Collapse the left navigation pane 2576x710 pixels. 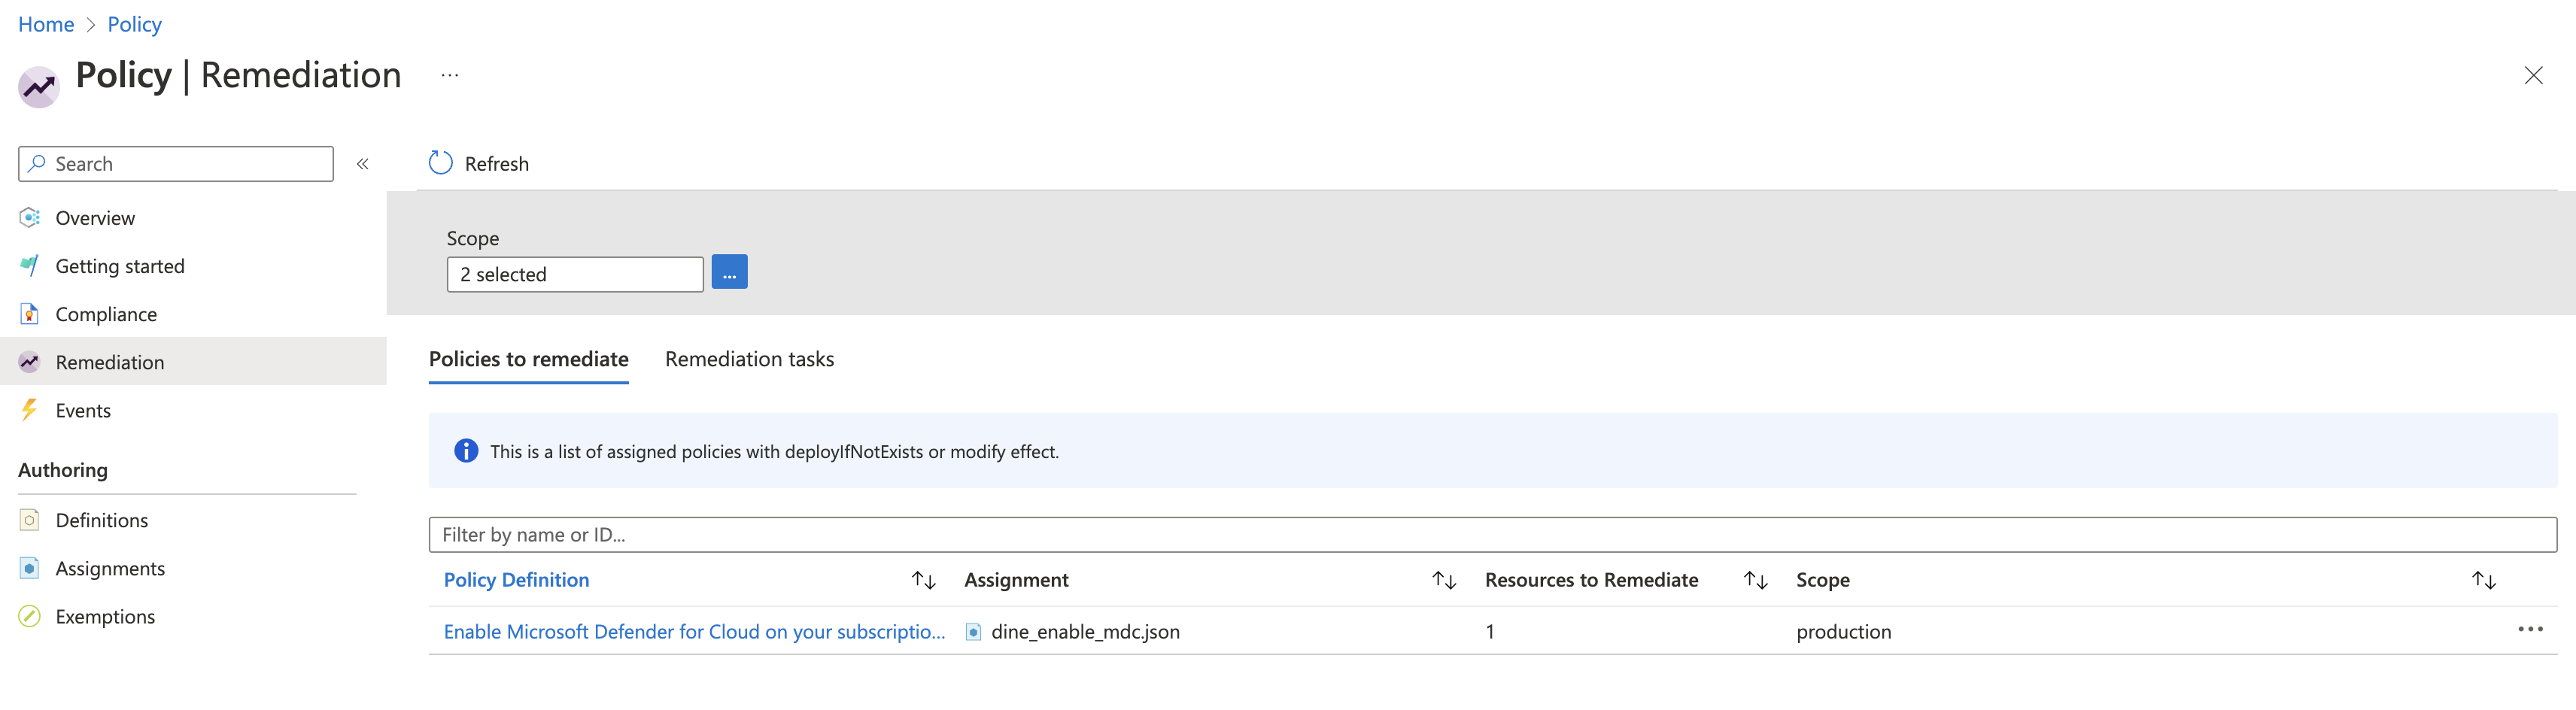pos(363,164)
